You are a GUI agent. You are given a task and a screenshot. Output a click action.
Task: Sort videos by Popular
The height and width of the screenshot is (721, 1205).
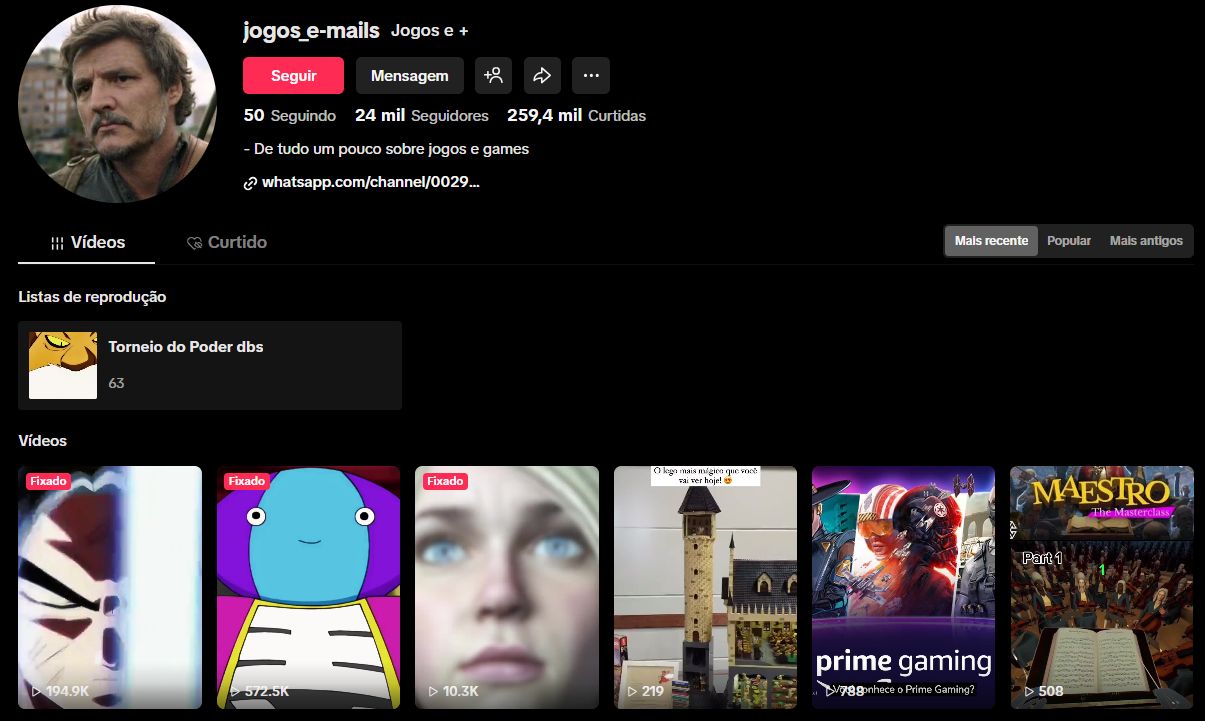coord(1069,241)
